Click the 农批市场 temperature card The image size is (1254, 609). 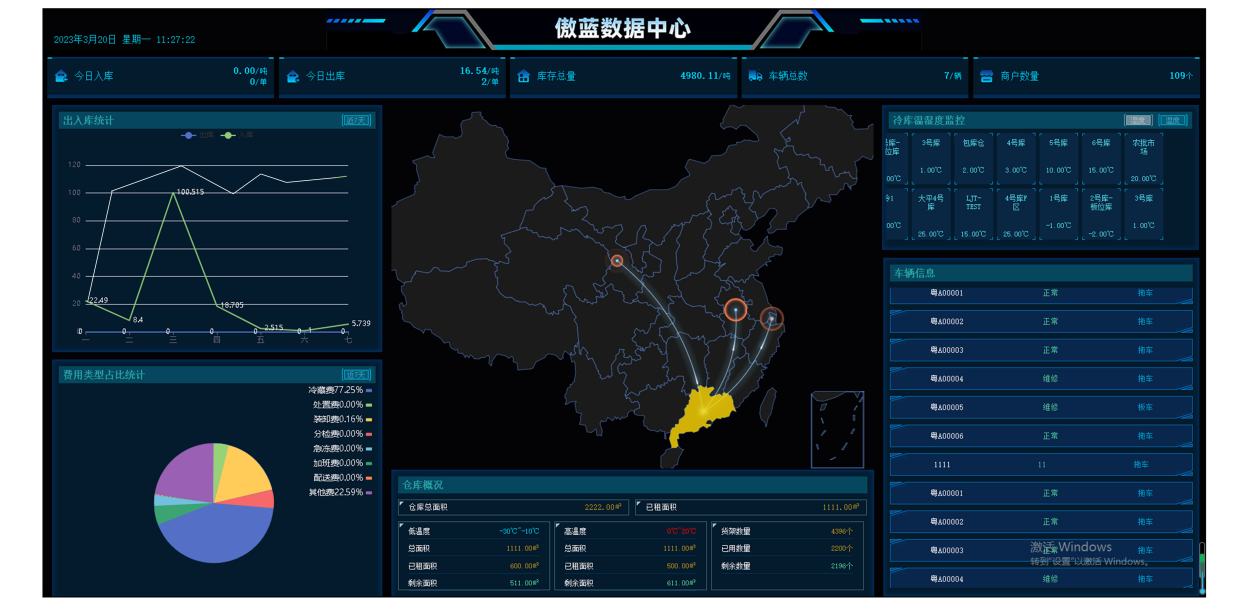pos(1143,160)
